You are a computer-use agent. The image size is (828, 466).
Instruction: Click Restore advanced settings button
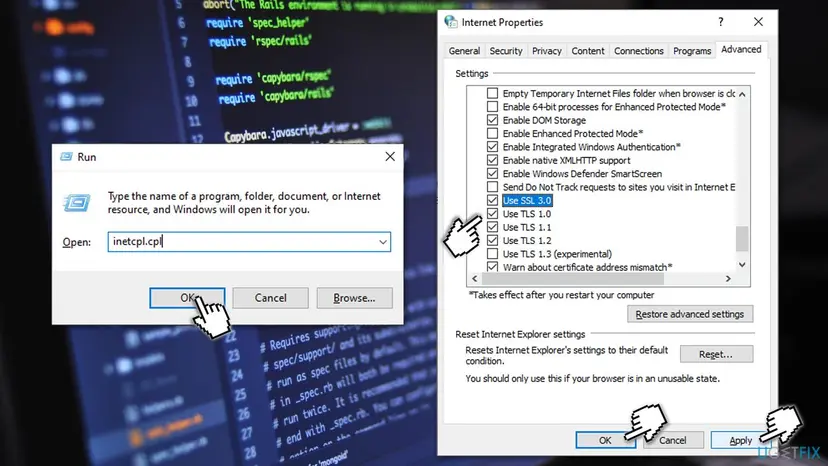(x=690, y=314)
